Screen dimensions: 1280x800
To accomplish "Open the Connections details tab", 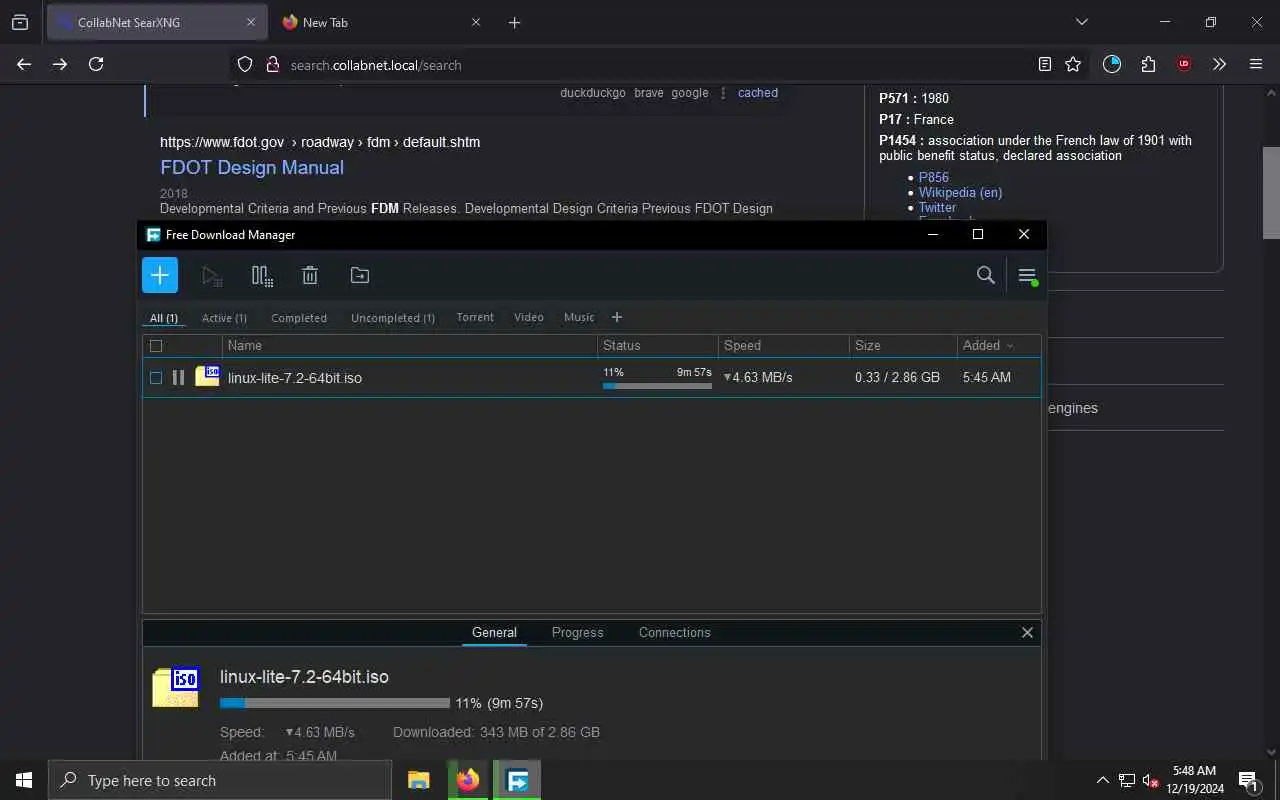I will pyautogui.click(x=674, y=632).
